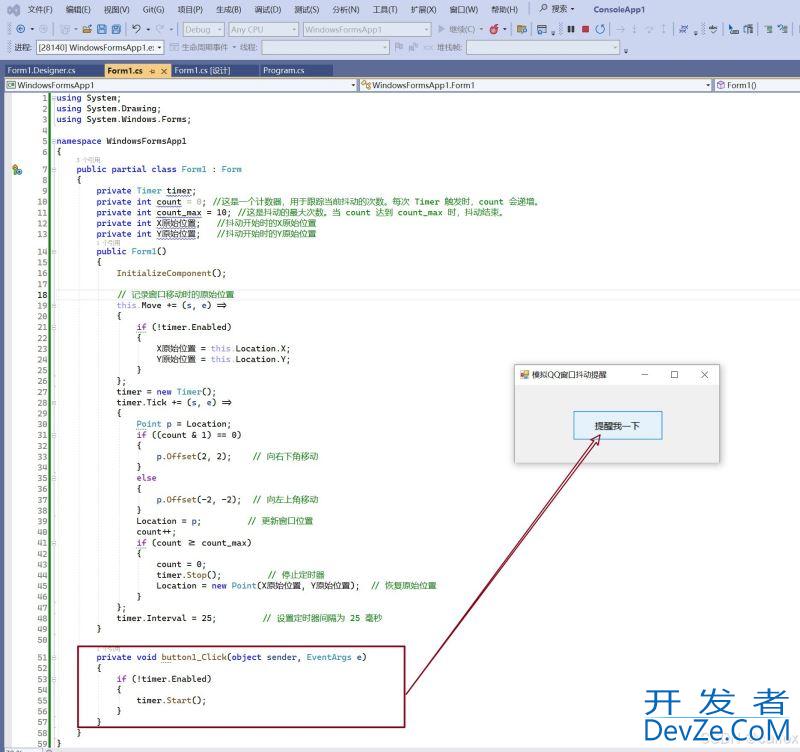Click the app icon in 模拟QQ窗口抖动提醒 title bar
This screenshot has height=752, width=800.
tap(524, 374)
